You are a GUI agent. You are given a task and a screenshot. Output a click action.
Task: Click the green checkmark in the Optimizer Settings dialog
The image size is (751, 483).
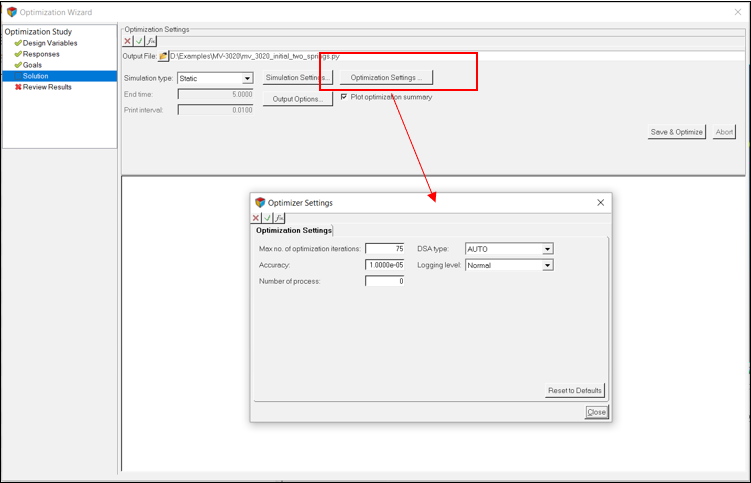point(267,218)
